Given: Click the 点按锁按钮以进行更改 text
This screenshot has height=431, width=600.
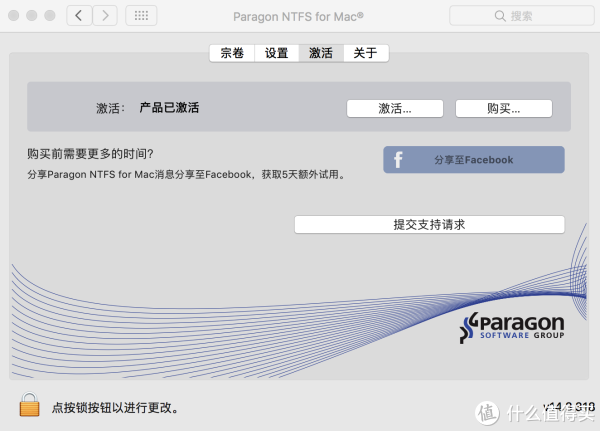Looking at the screenshot, I should pos(115,408).
